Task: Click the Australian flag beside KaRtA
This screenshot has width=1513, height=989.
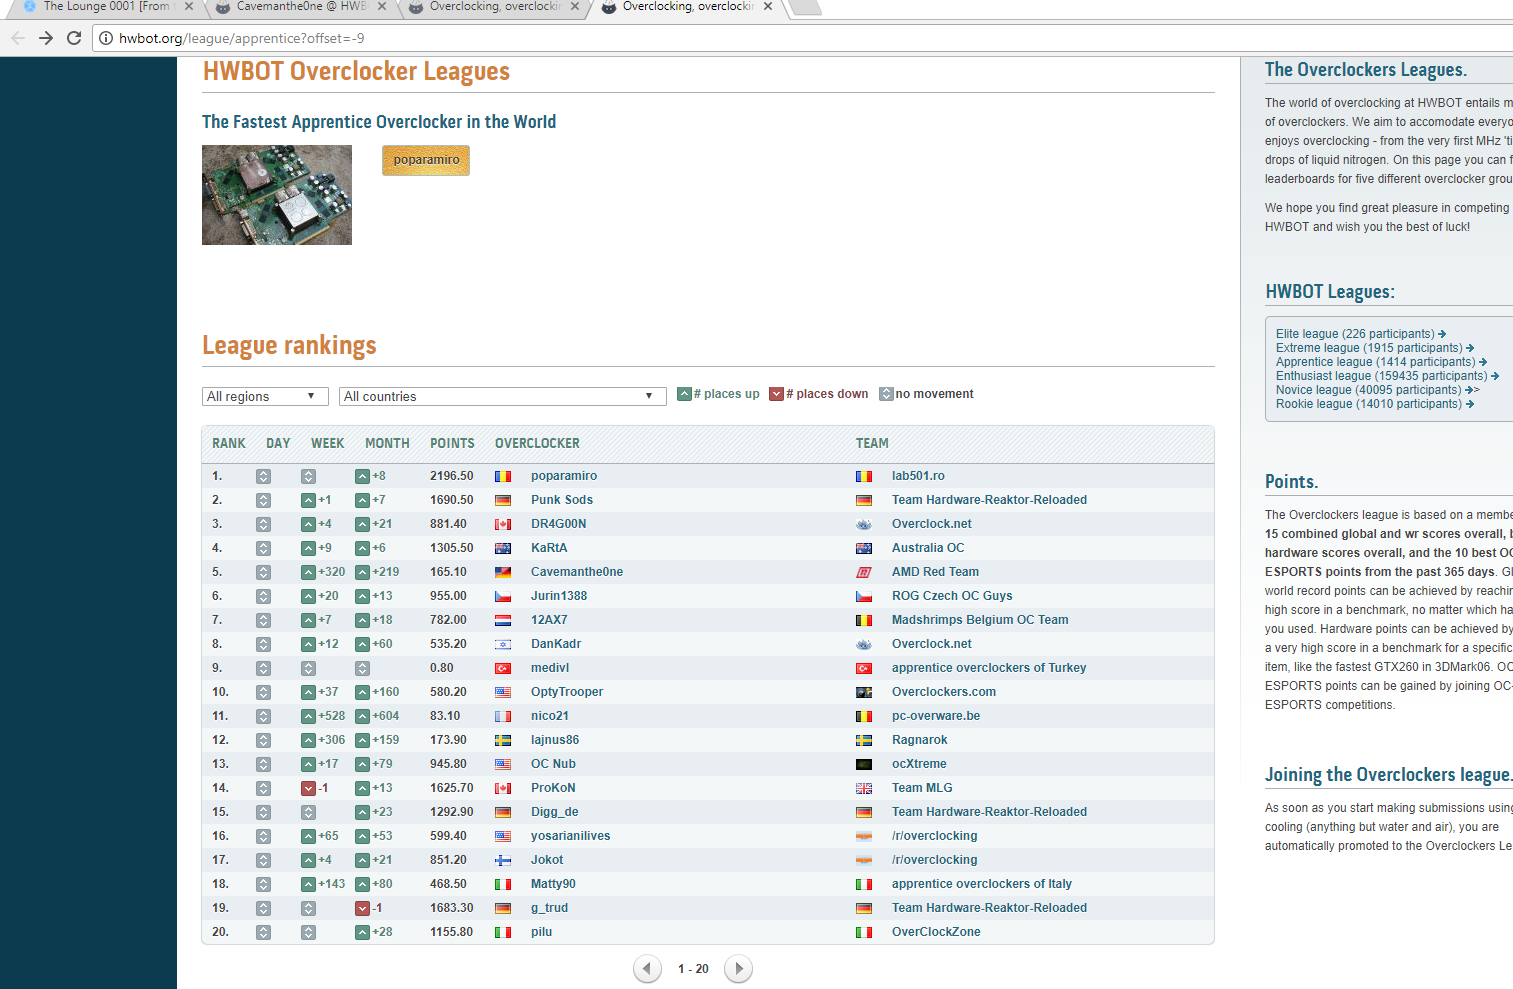Action: click(503, 549)
